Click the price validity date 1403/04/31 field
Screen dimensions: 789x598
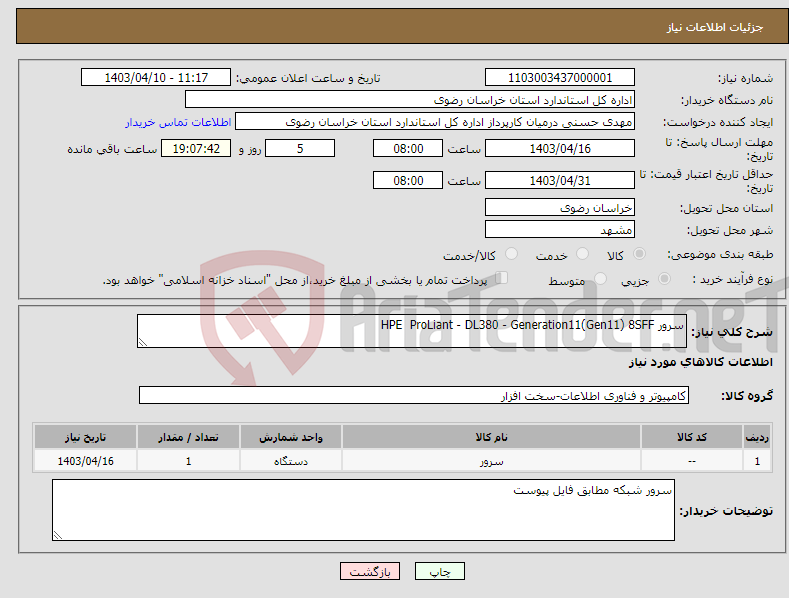(x=560, y=180)
